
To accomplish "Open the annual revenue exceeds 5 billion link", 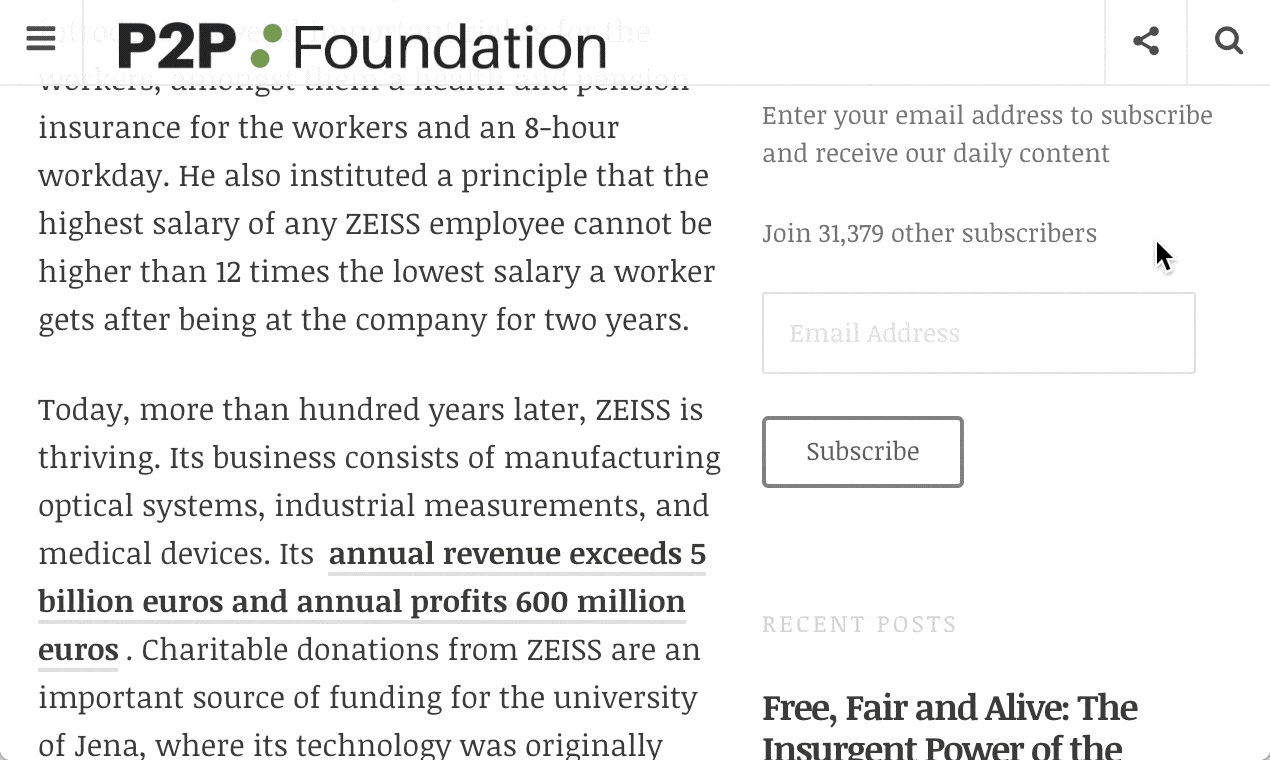I will coord(517,554).
